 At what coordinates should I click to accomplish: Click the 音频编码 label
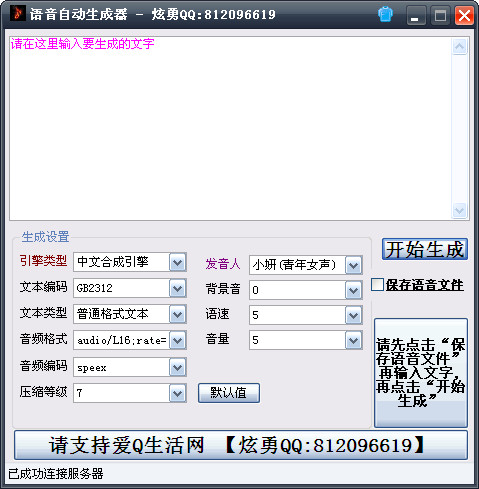click(43, 366)
